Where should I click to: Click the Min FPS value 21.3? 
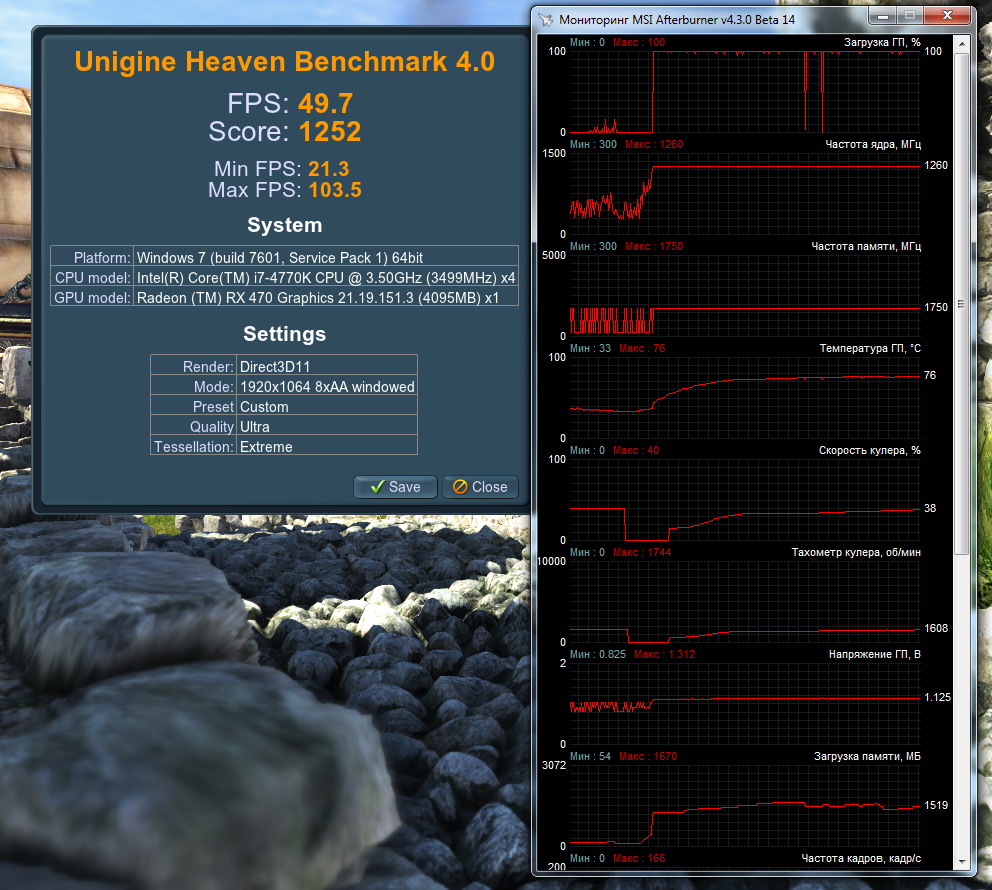click(x=328, y=169)
